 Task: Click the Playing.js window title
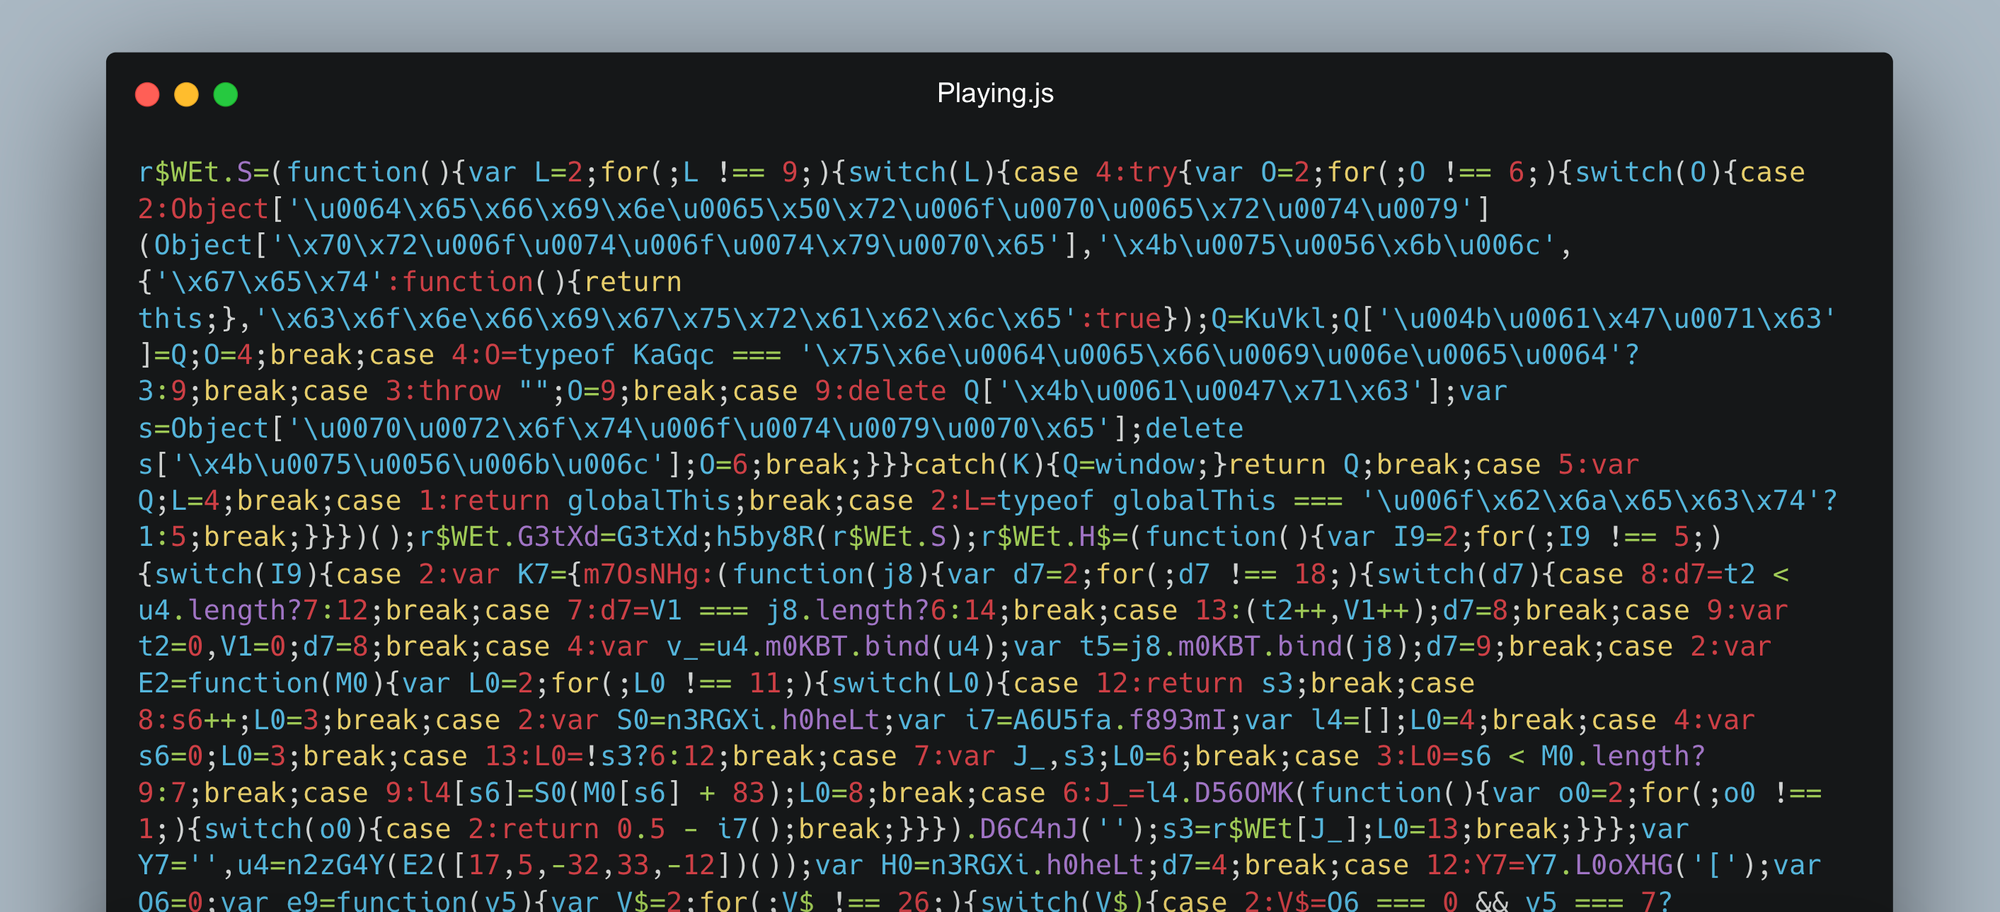pos(995,93)
